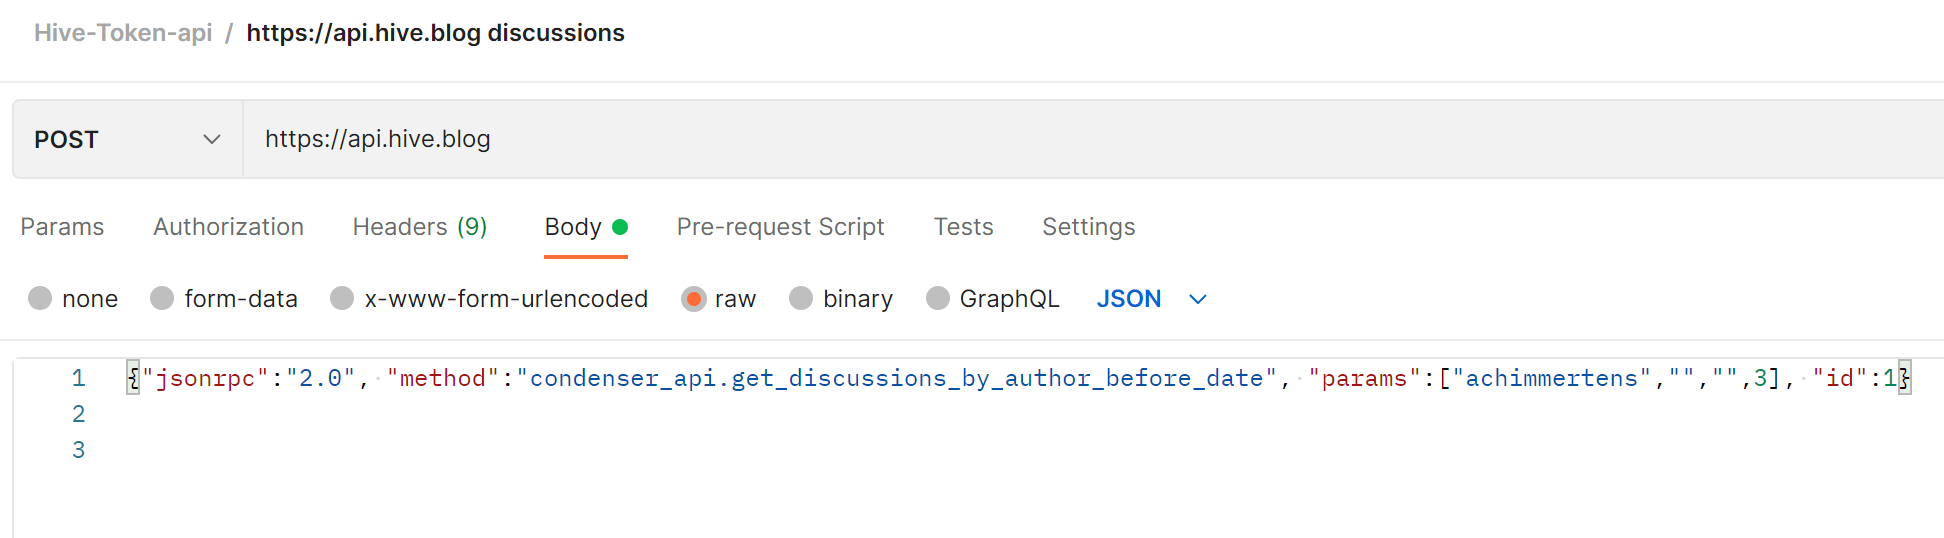Select the raw body radio button
This screenshot has height=538, width=1944.
click(693, 298)
